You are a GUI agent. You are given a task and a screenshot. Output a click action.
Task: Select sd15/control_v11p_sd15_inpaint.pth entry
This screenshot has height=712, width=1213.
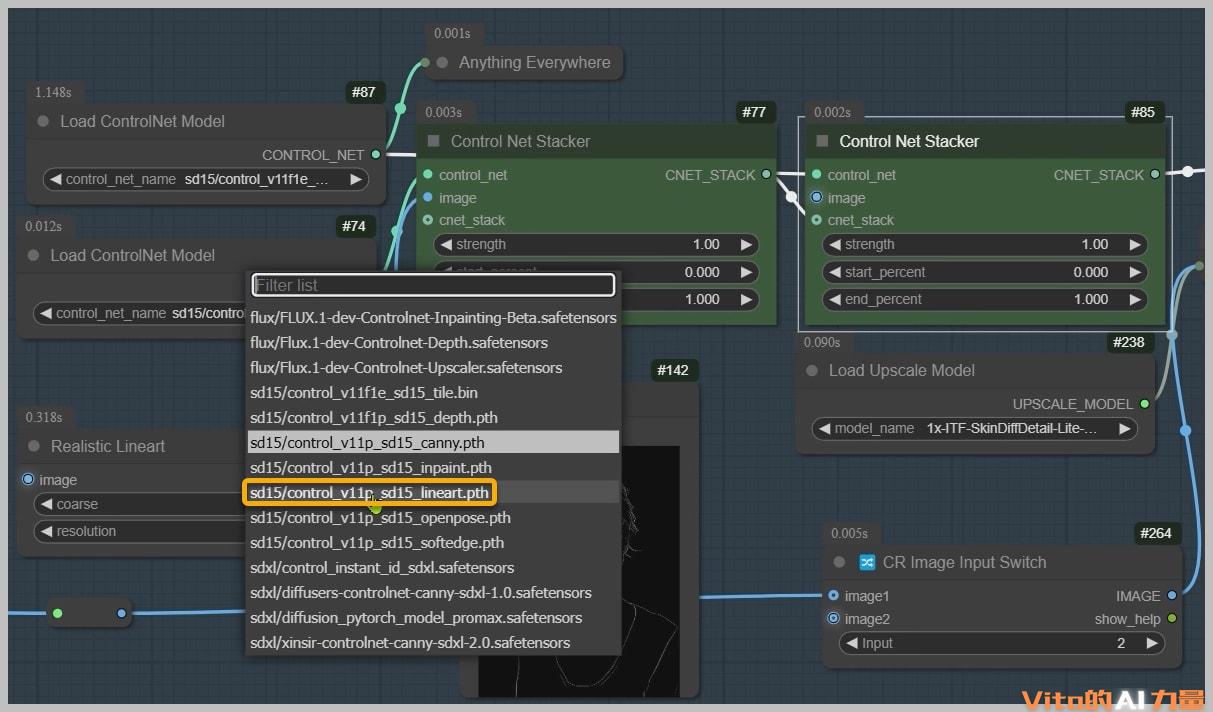click(433, 467)
